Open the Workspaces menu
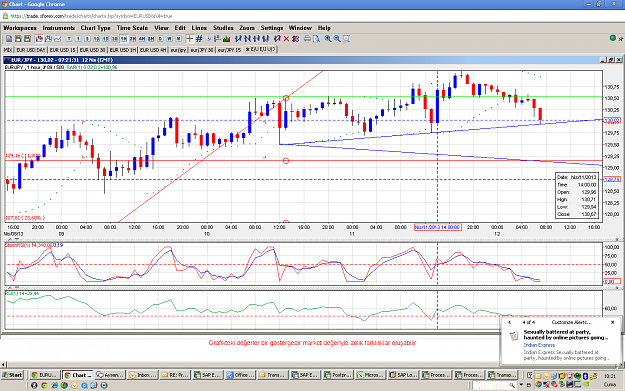Screen dimensions: 625x391 [x=20, y=28]
